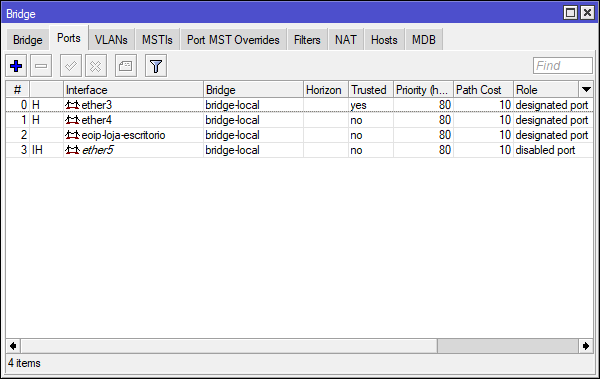Open the filter funnel button
Viewport: 600px width, 379px height.
(x=156, y=66)
